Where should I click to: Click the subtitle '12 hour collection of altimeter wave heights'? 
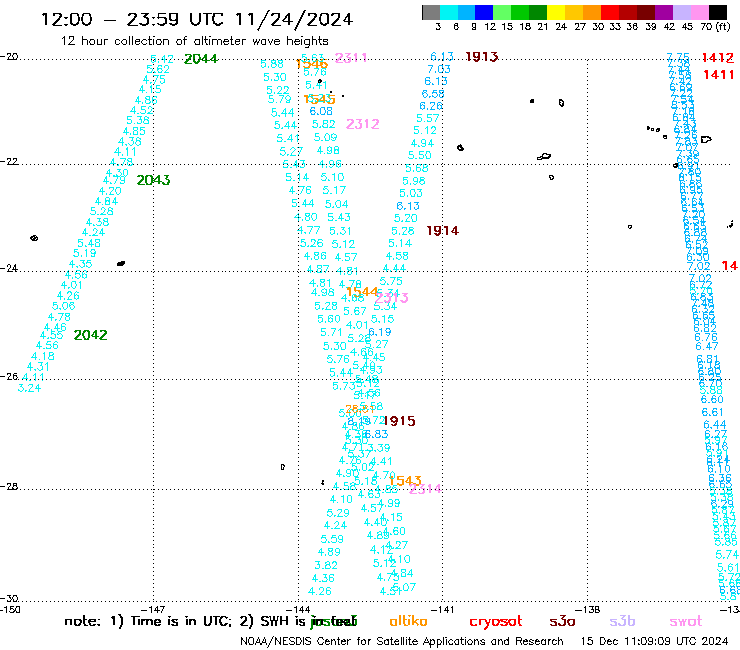pyautogui.click(x=194, y=41)
